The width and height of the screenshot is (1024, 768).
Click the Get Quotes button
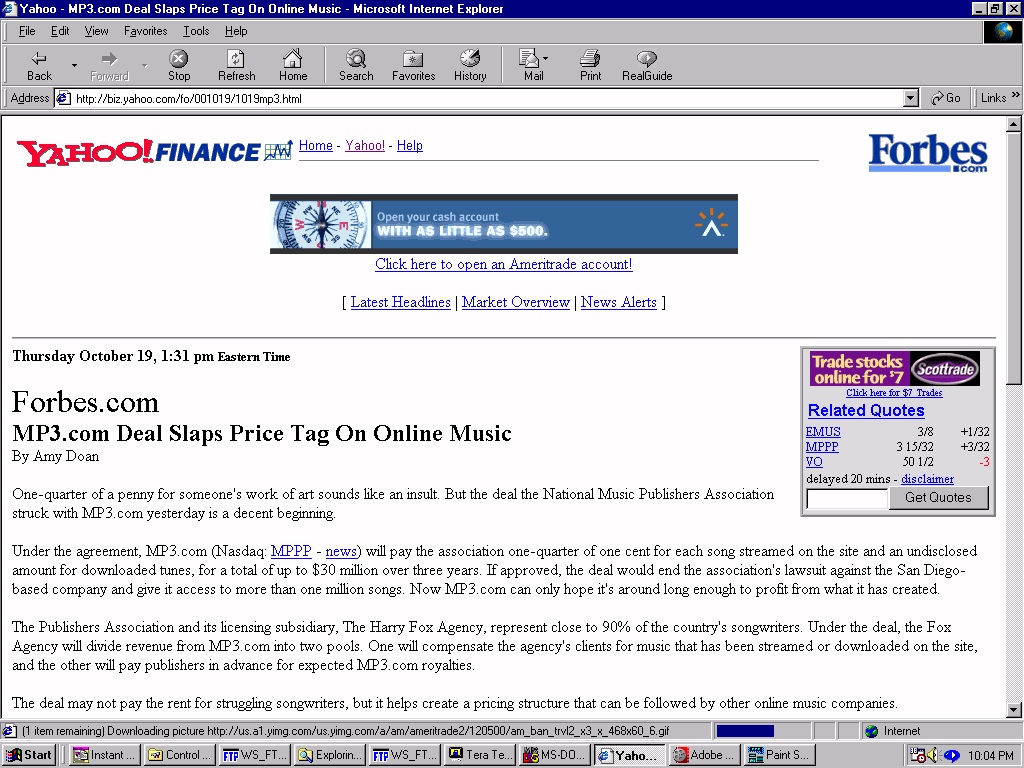click(x=938, y=498)
